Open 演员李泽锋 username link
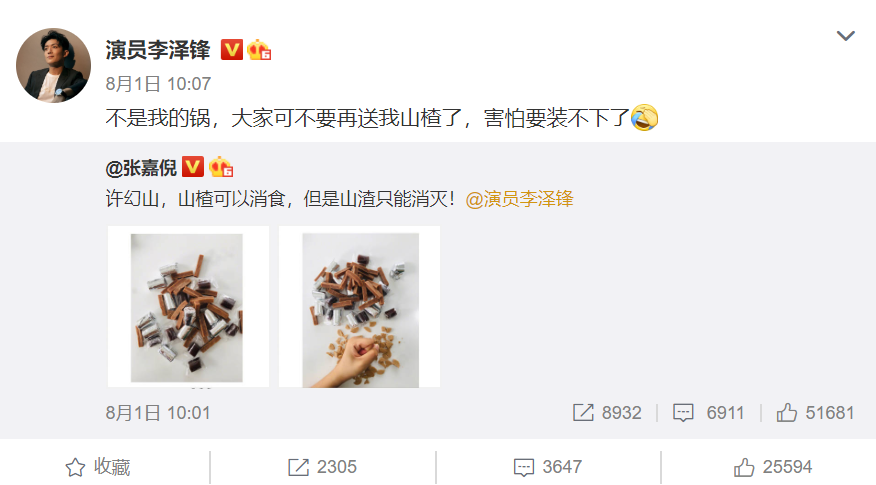 (158, 50)
